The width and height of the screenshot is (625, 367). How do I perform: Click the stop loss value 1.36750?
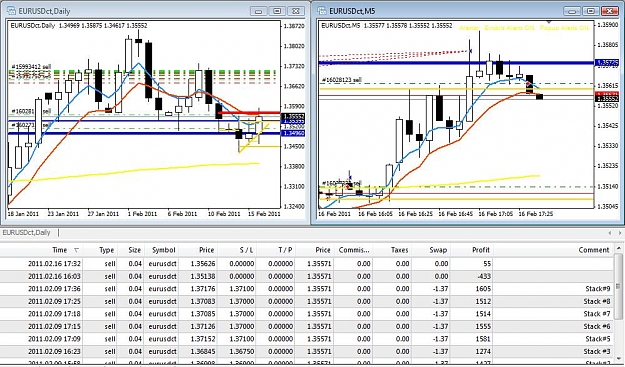(242, 351)
